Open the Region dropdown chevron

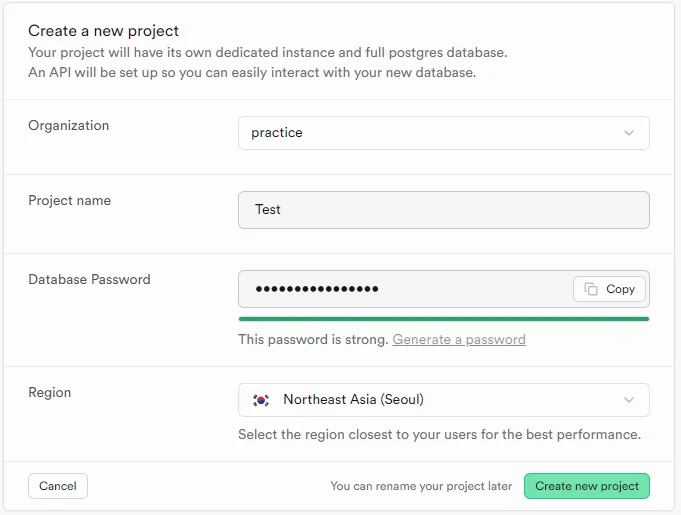(x=629, y=400)
